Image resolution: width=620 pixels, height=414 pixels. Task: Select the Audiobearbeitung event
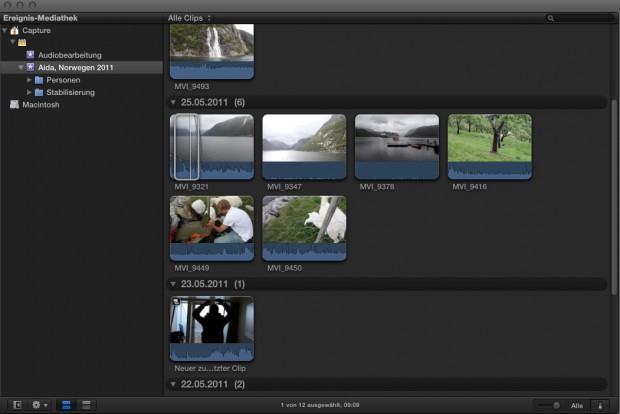click(x=82, y=55)
